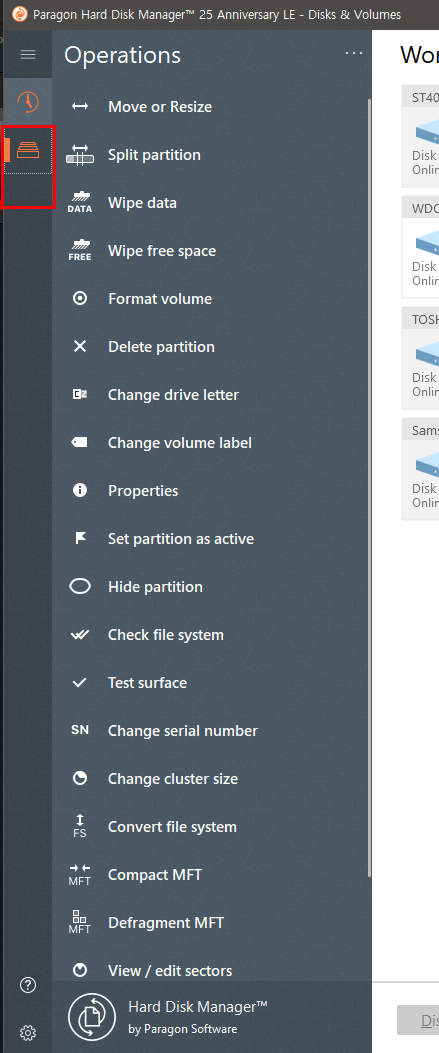Image resolution: width=439 pixels, height=1053 pixels.
Task: Select the WDC disk card
Action: click(420, 246)
